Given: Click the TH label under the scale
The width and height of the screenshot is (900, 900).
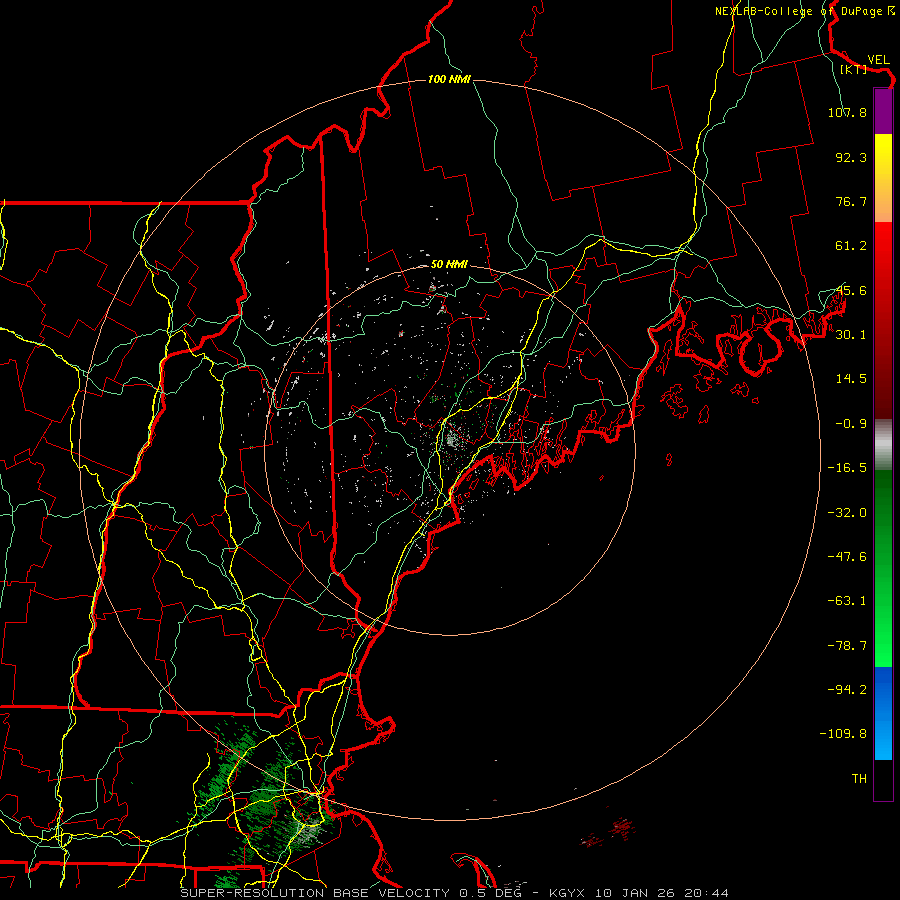Looking at the screenshot, I should (x=859, y=778).
